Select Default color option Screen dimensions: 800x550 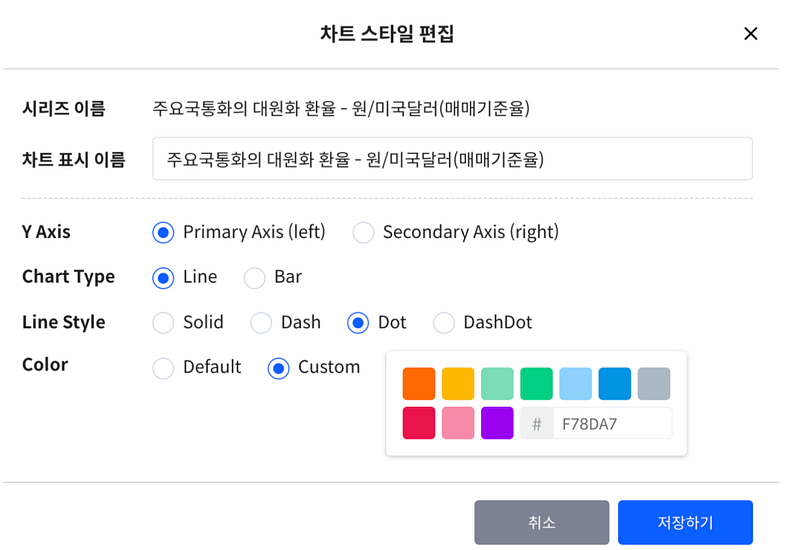click(x=163, y=368)
